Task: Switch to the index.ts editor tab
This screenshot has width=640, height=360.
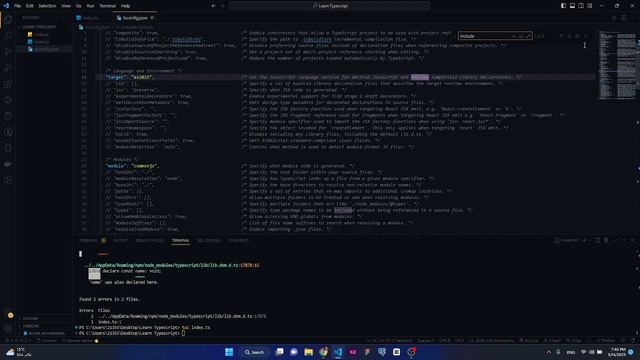Action: point(90,18)
